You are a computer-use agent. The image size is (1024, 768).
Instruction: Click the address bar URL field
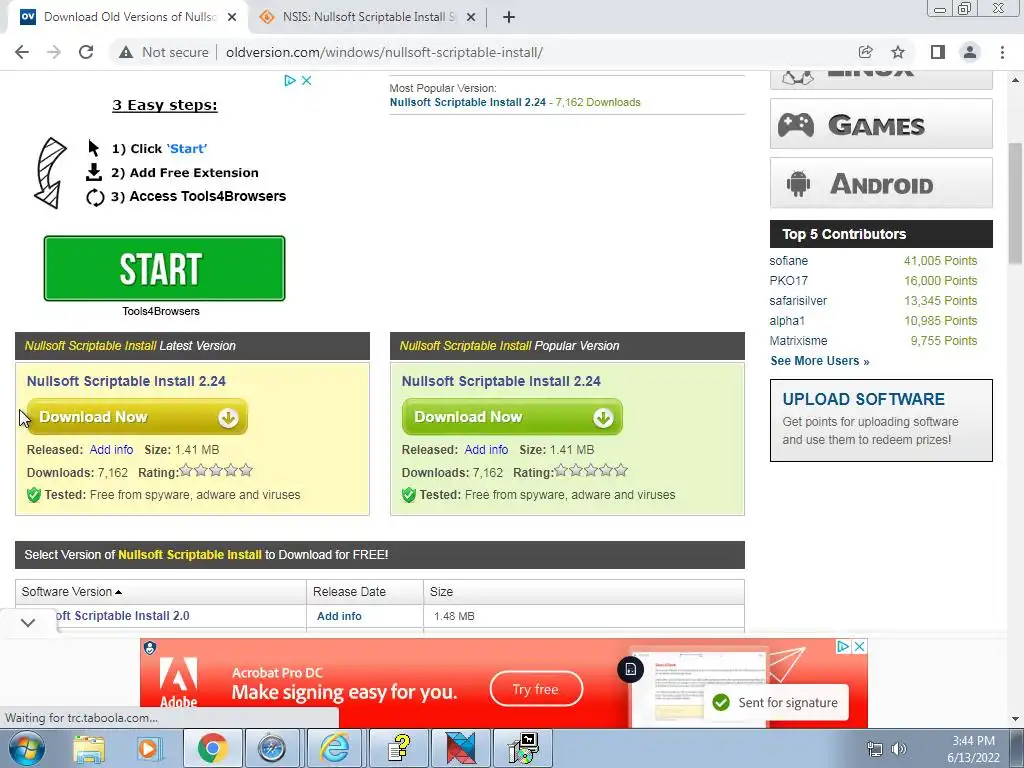(x=384, y=52)
